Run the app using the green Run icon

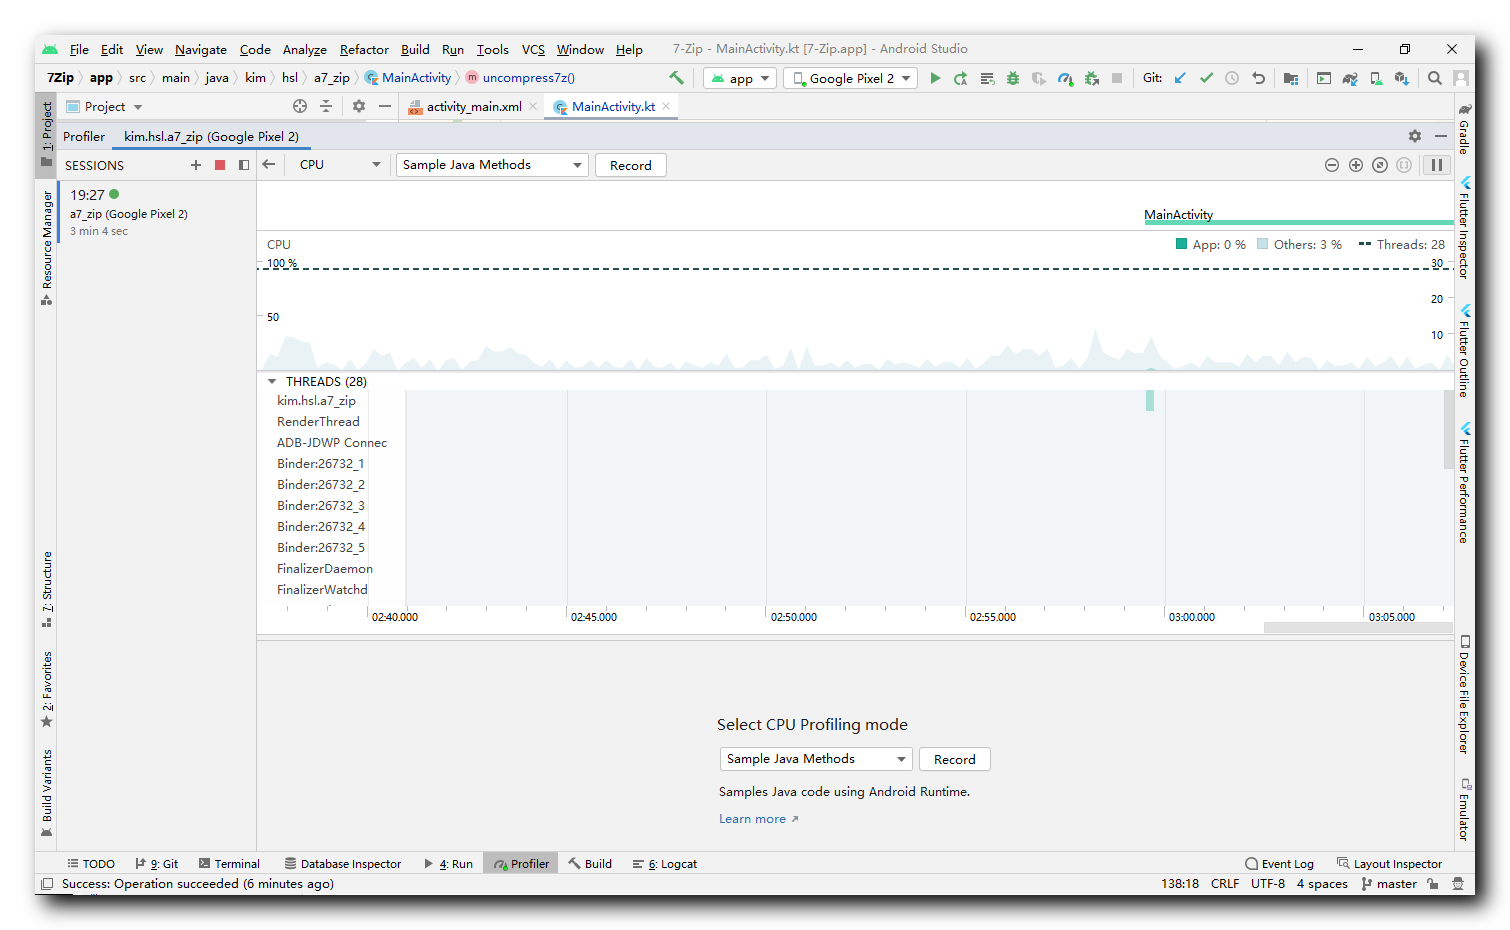click(935, 78)
